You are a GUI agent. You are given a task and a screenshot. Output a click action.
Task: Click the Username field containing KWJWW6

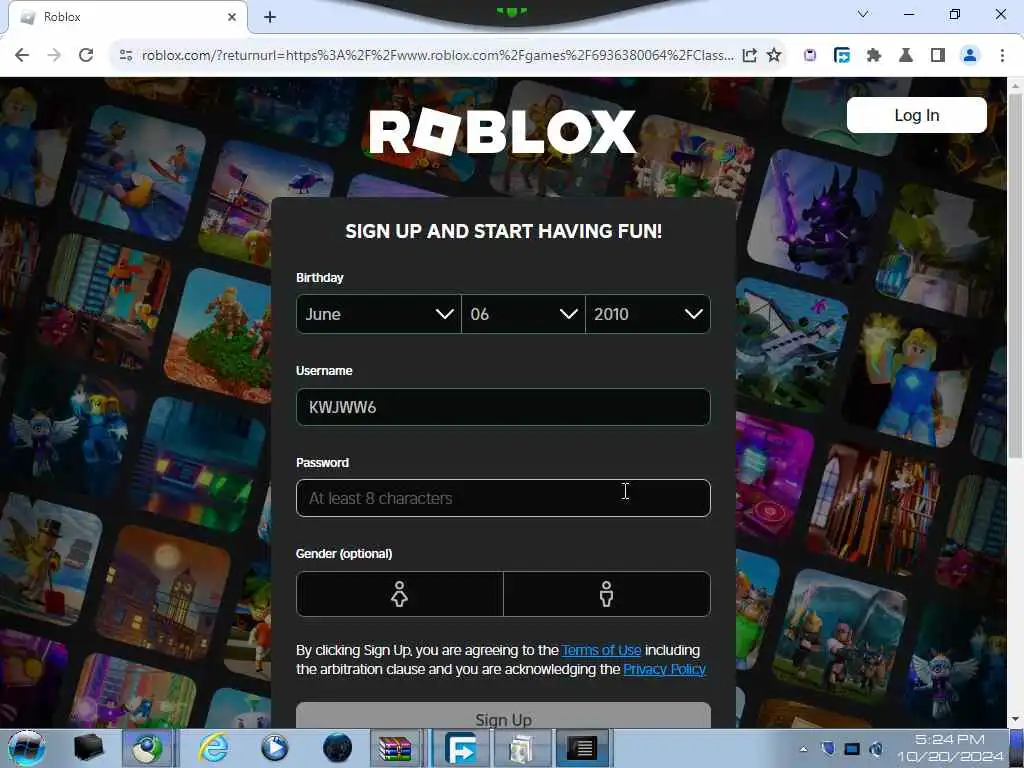point(503,407)
